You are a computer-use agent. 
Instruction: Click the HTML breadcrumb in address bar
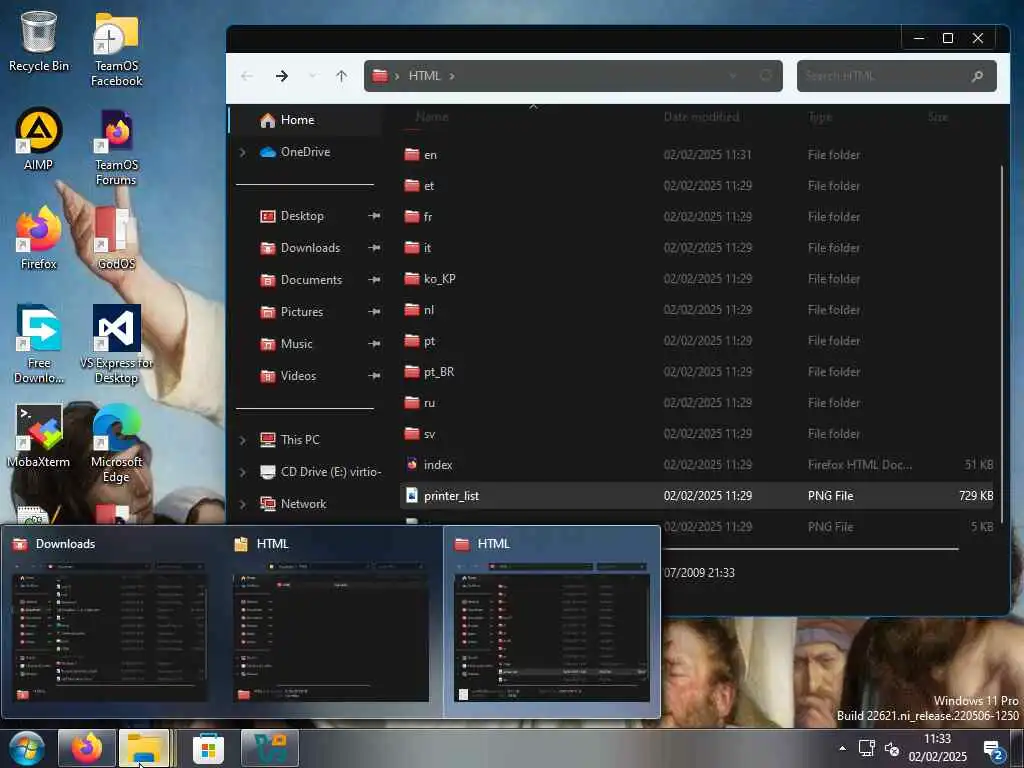(424, 76)
